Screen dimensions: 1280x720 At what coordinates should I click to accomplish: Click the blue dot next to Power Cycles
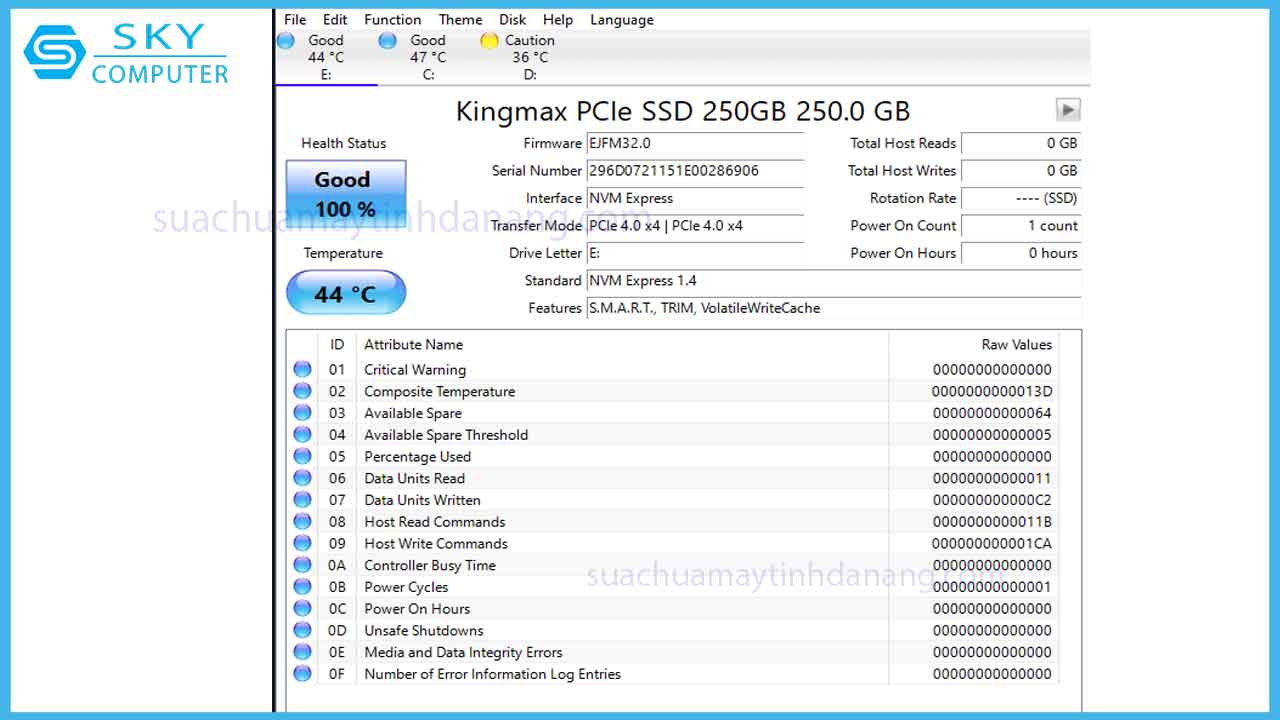pyautogui.click(x=302, y=587)
